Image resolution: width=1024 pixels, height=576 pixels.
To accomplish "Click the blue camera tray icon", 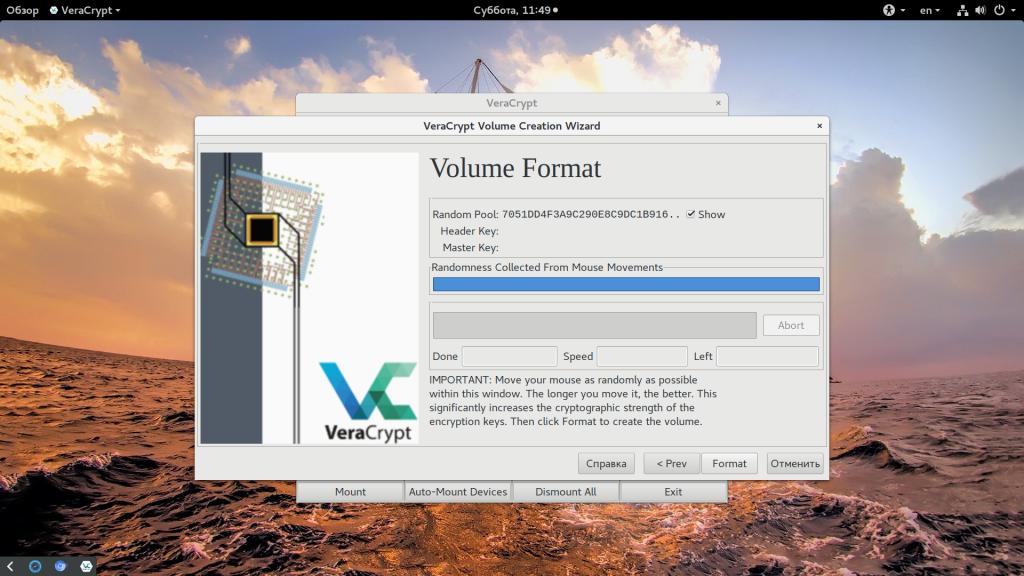I will [x=61, y=566].
